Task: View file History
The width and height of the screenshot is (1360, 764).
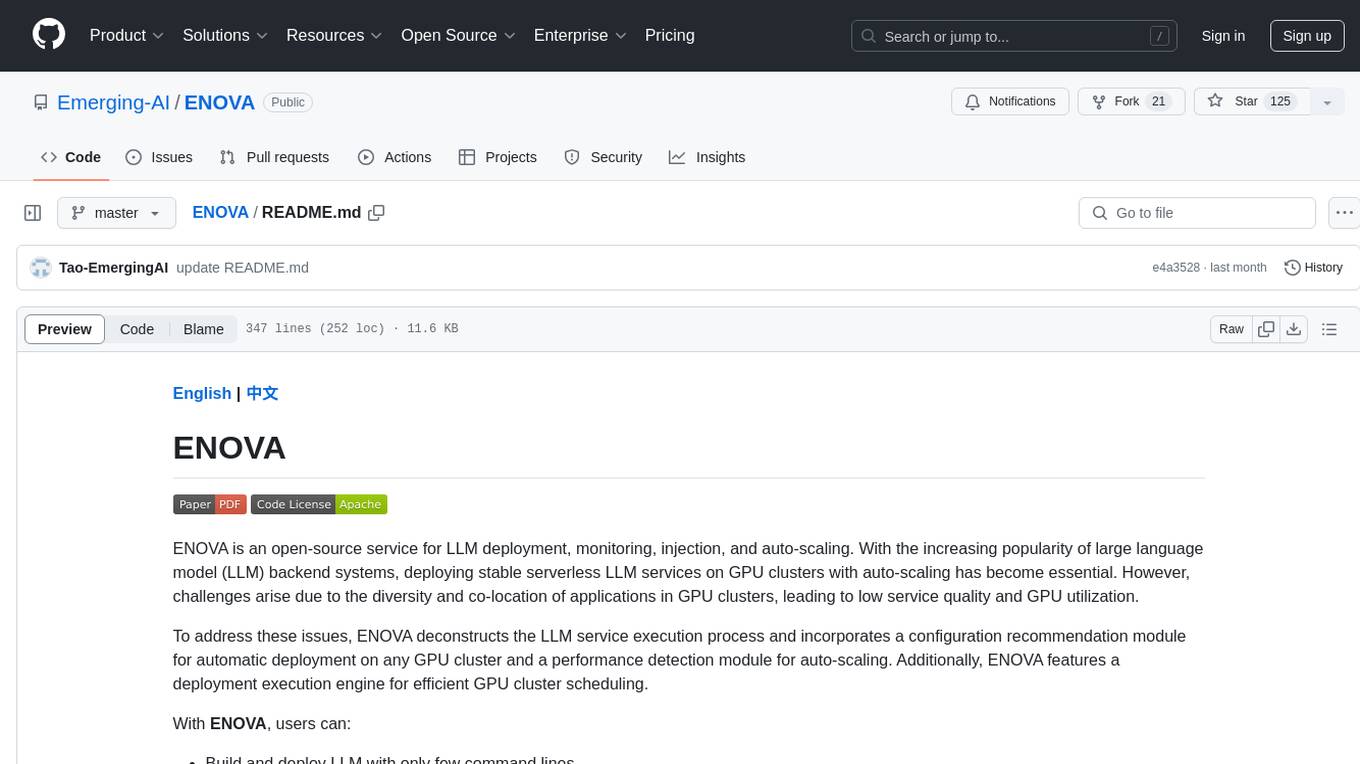Action: [x=1313, y=268]
